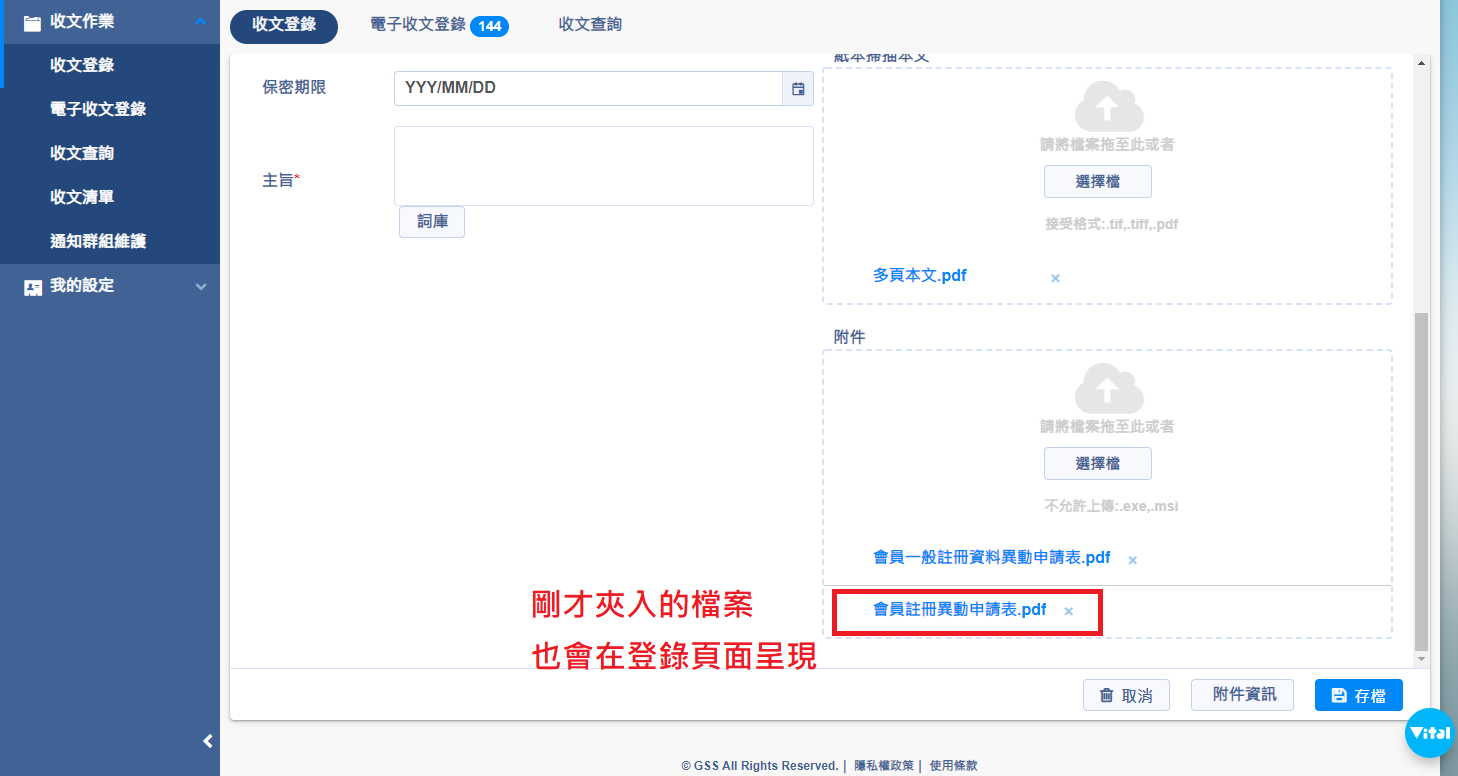Remove 會員一般註冊資料異動申請表.pdf attachment

[1132, 560]
